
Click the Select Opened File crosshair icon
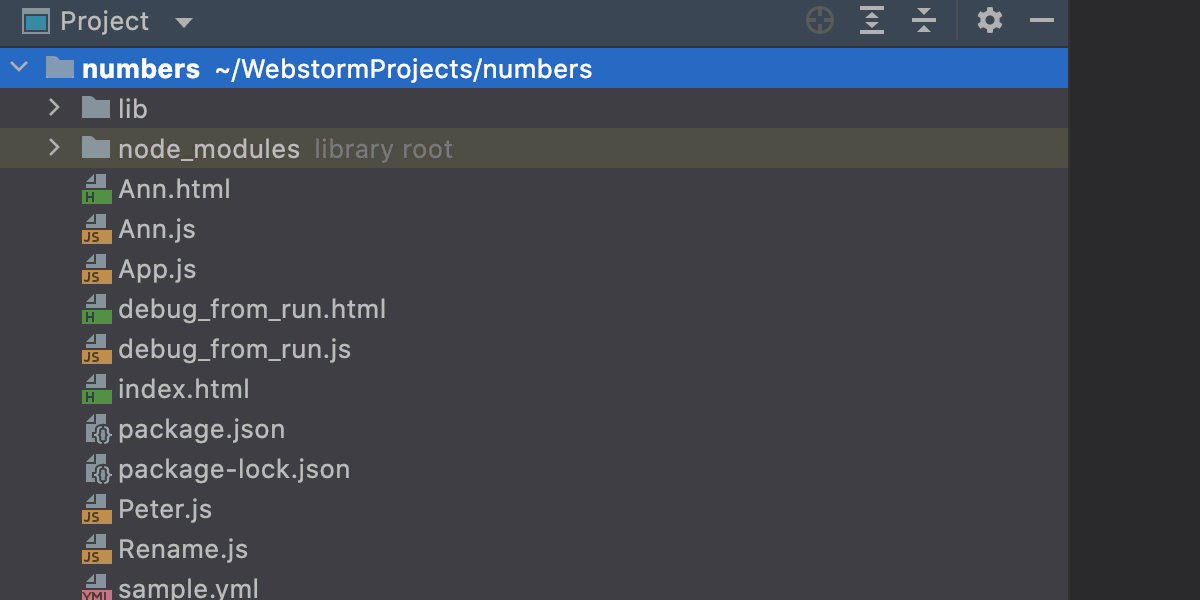click(819, 21)
